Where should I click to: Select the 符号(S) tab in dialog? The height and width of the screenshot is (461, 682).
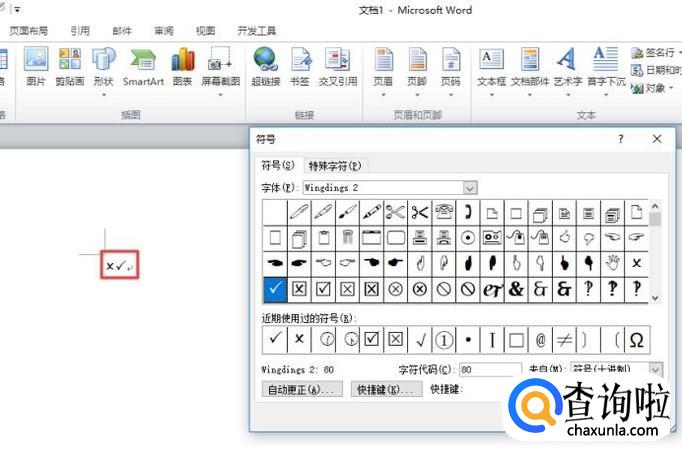pyautogui.click(x=278, y=166)
